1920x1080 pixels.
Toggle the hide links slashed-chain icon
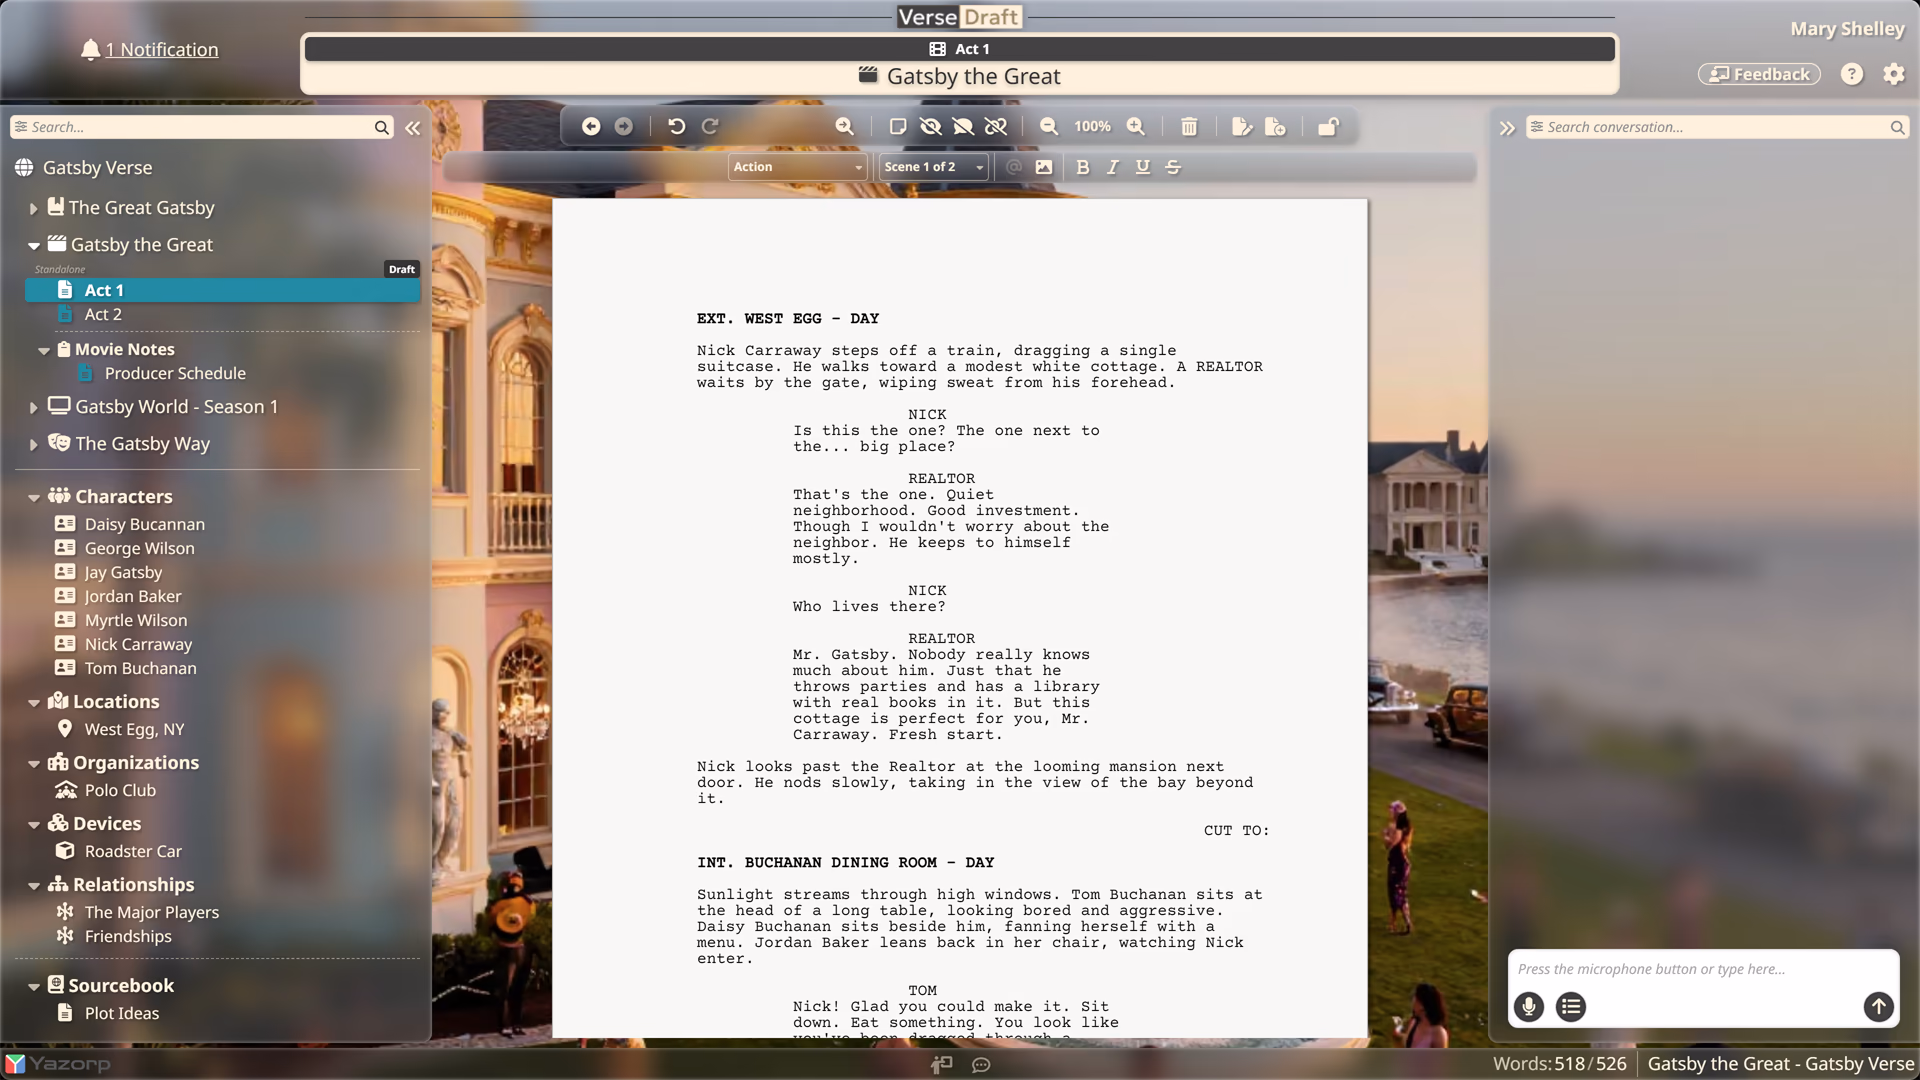point(996,126)
